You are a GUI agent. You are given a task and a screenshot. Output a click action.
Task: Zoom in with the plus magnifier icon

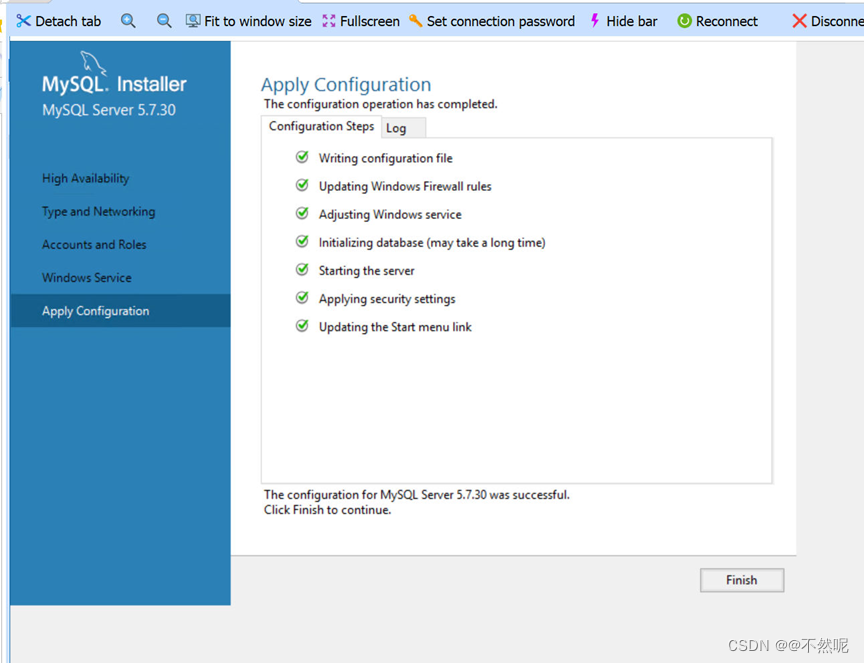tap(128, 21)
